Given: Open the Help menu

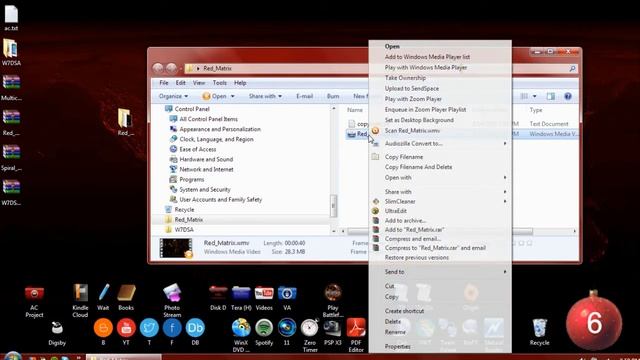Looking at the screenshot, I should click(240, 83).
